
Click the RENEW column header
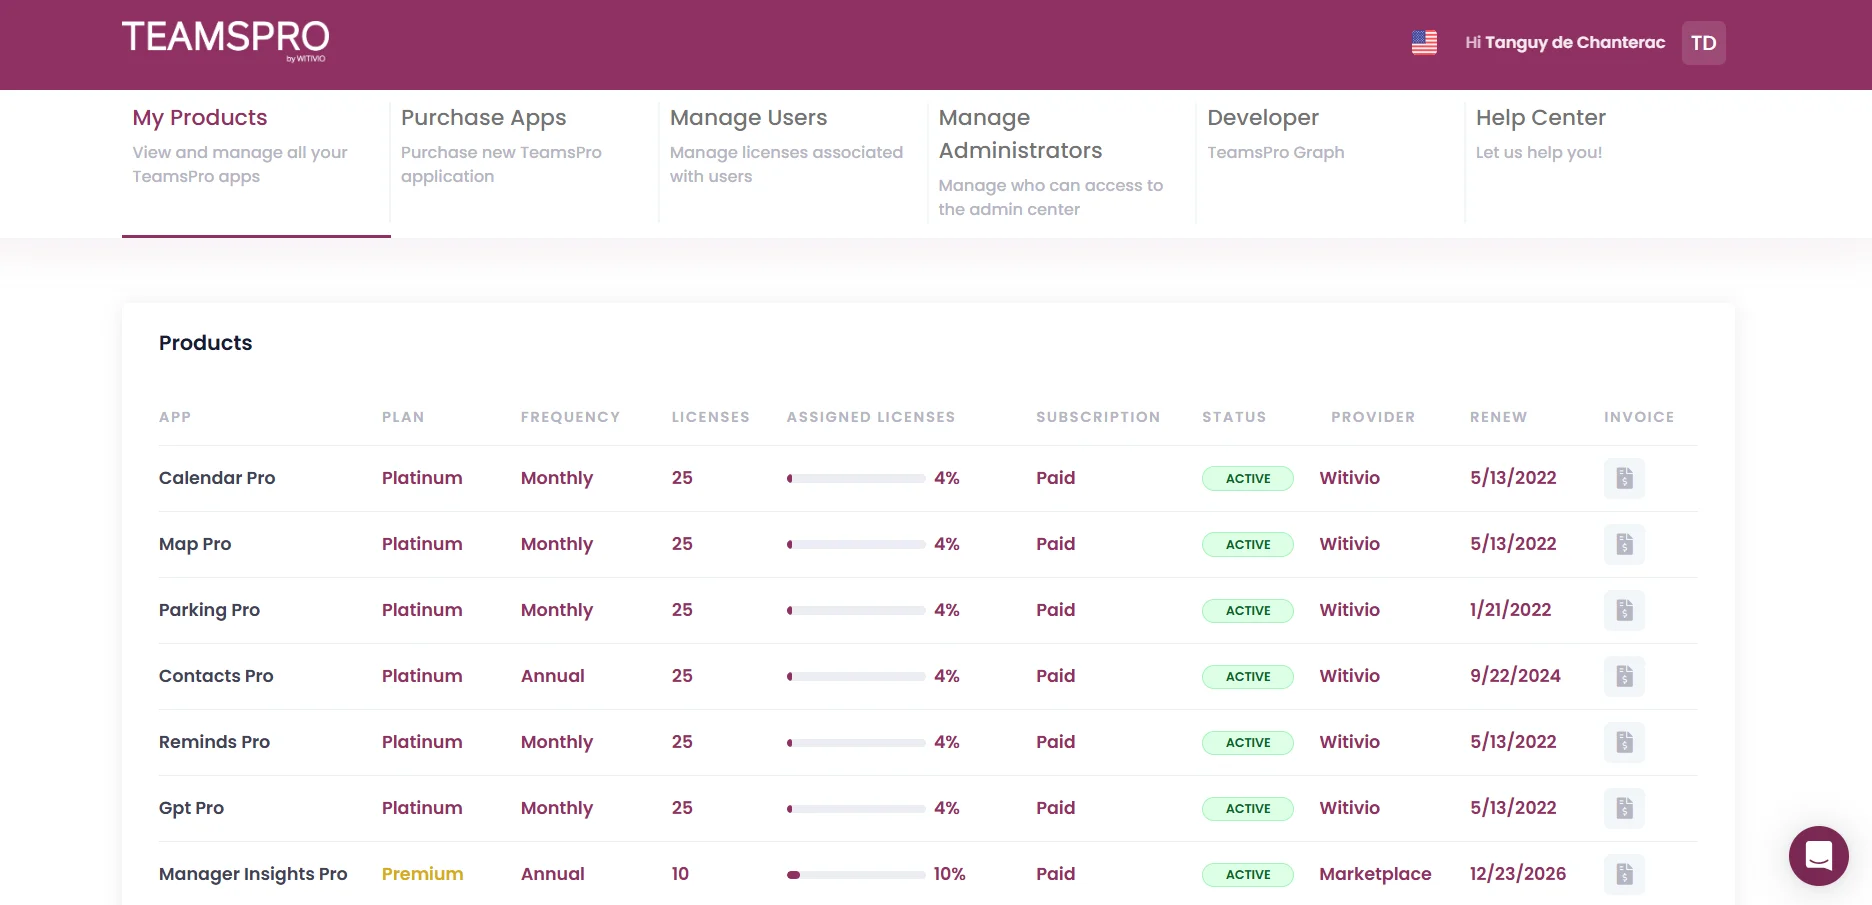click(x=1498, y=417)
